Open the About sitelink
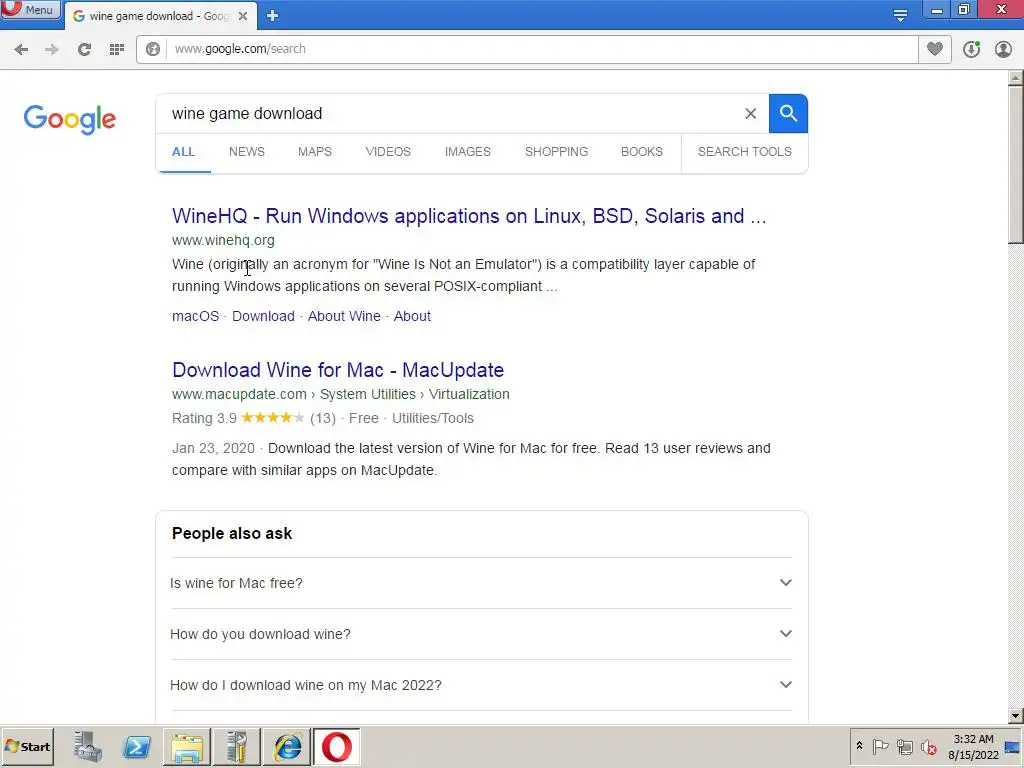 point(412,316)
